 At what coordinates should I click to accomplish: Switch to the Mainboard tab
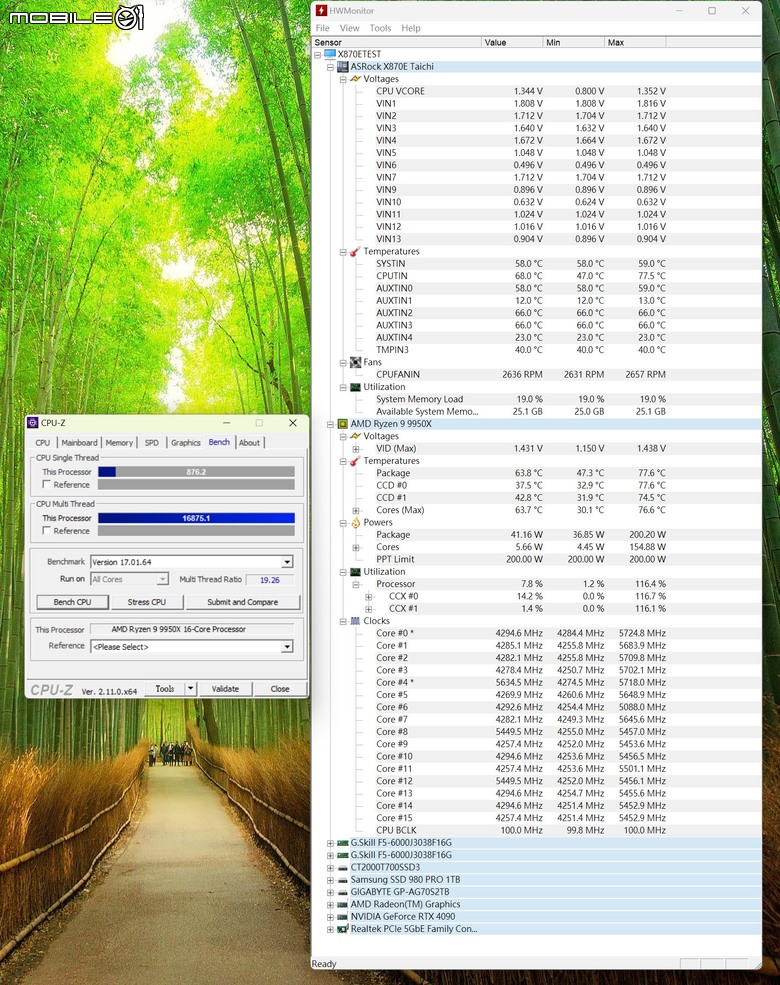(x=79, y=442)
